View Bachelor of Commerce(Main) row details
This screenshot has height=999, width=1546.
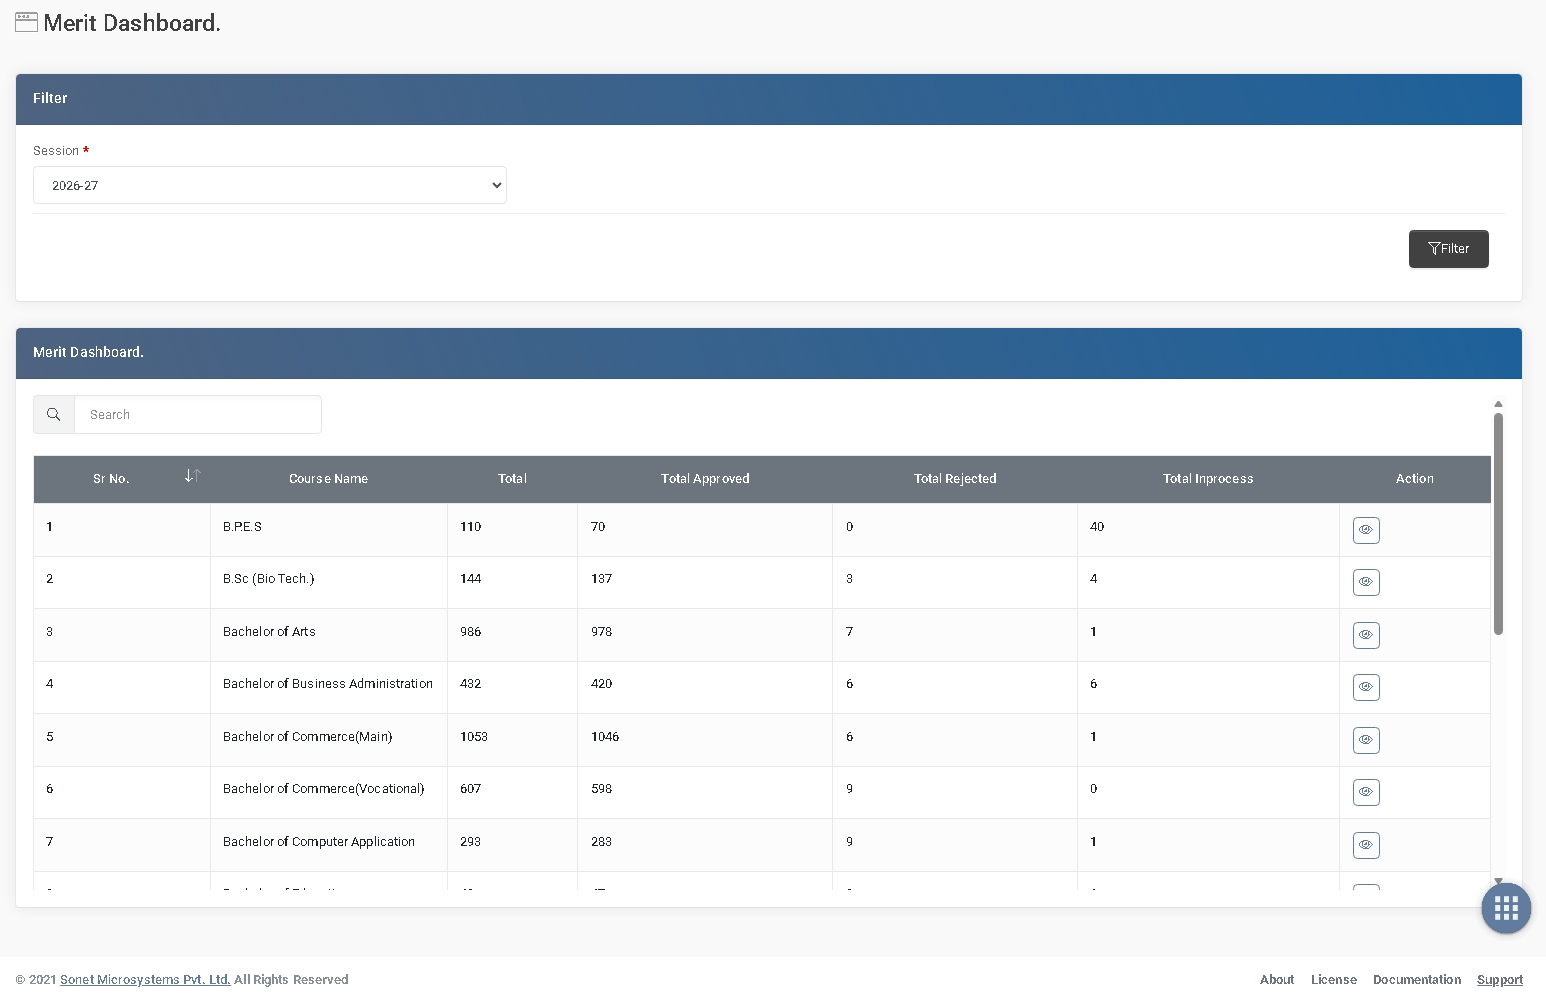coord(1366,740)
